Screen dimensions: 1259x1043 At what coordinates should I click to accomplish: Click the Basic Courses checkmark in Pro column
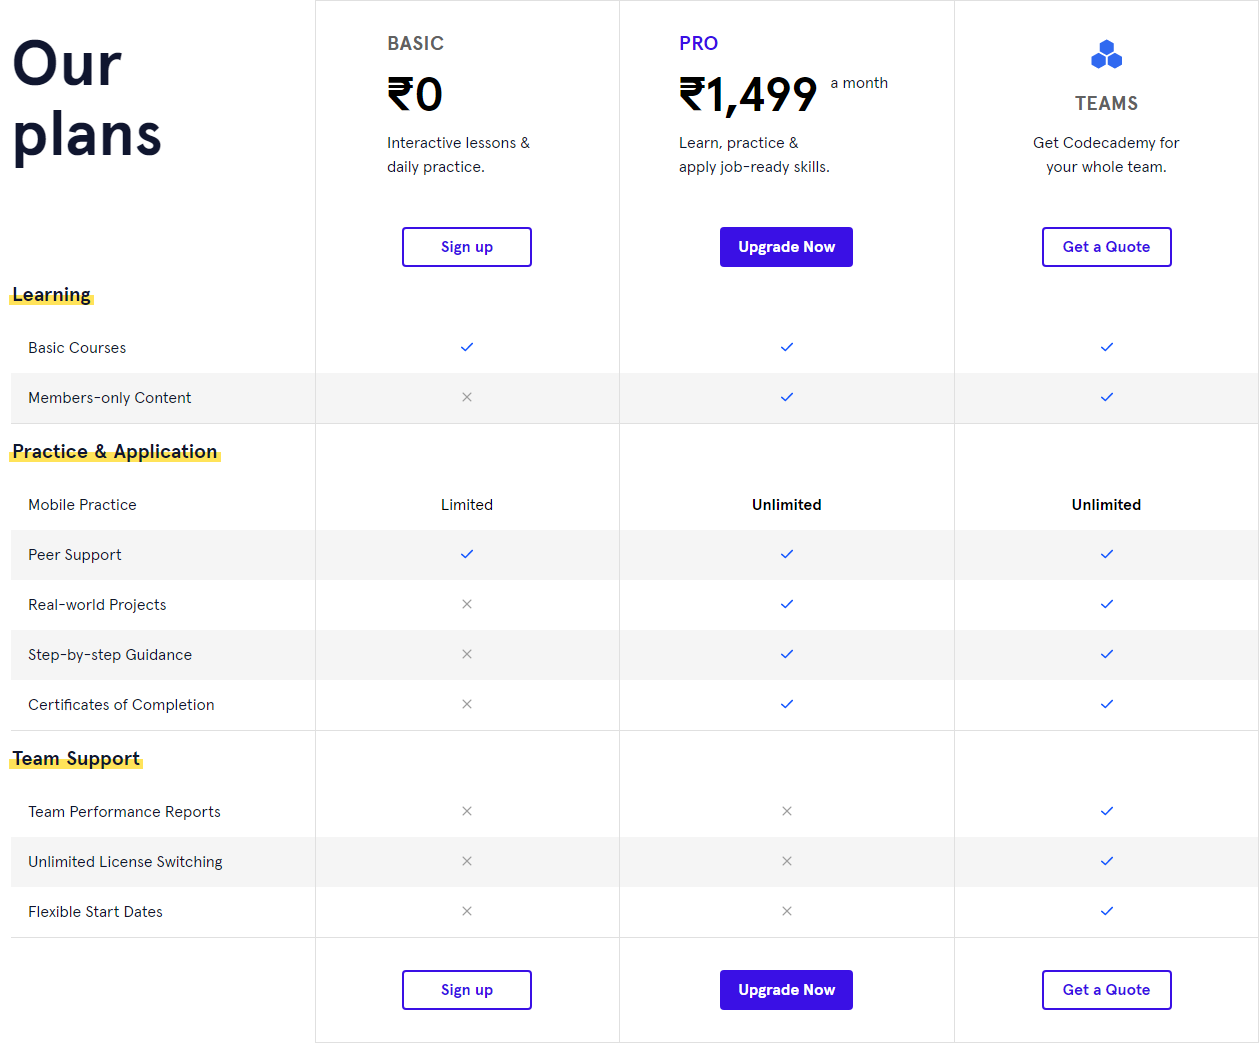(x=787, y=347)
